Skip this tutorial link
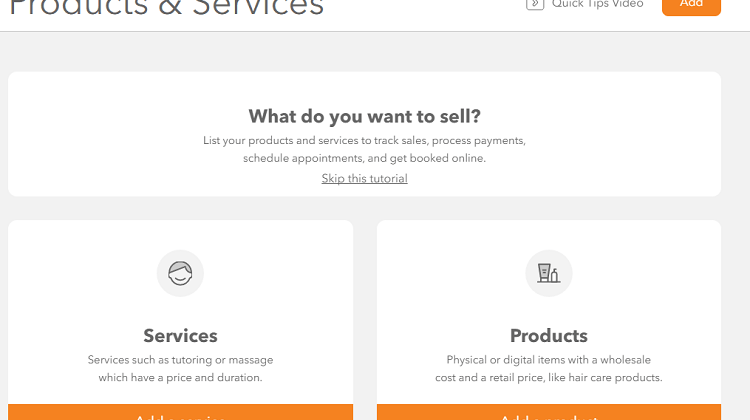Image resolution: width=750 pixels, height=420 pixels. click(364, 178)
